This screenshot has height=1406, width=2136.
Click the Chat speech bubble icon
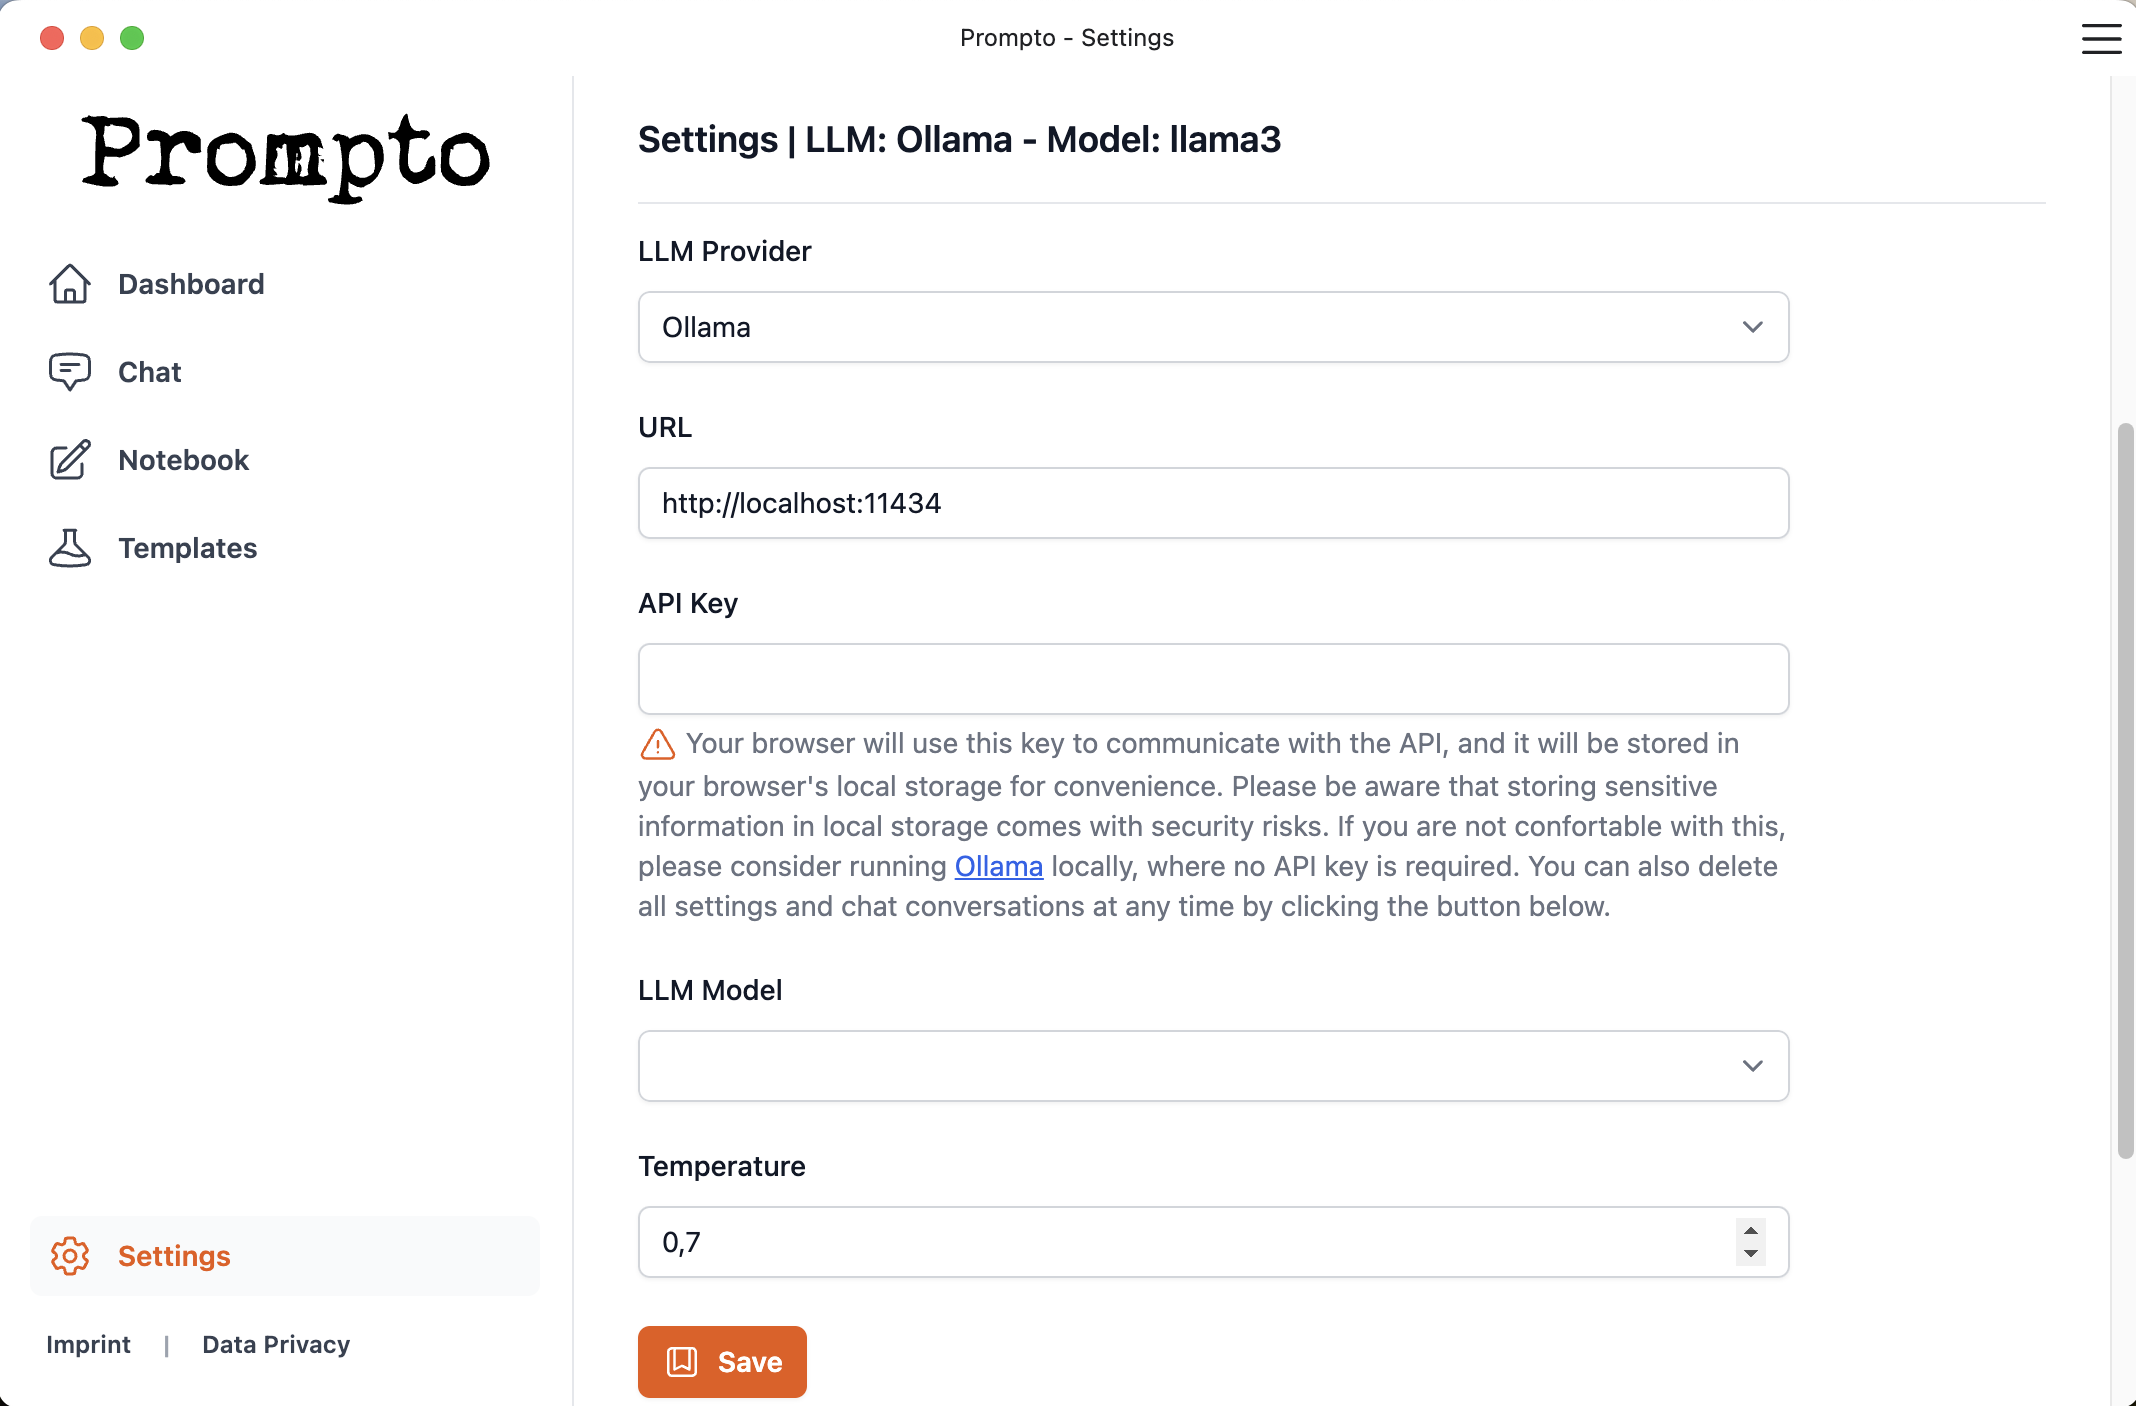coord(70,372)
